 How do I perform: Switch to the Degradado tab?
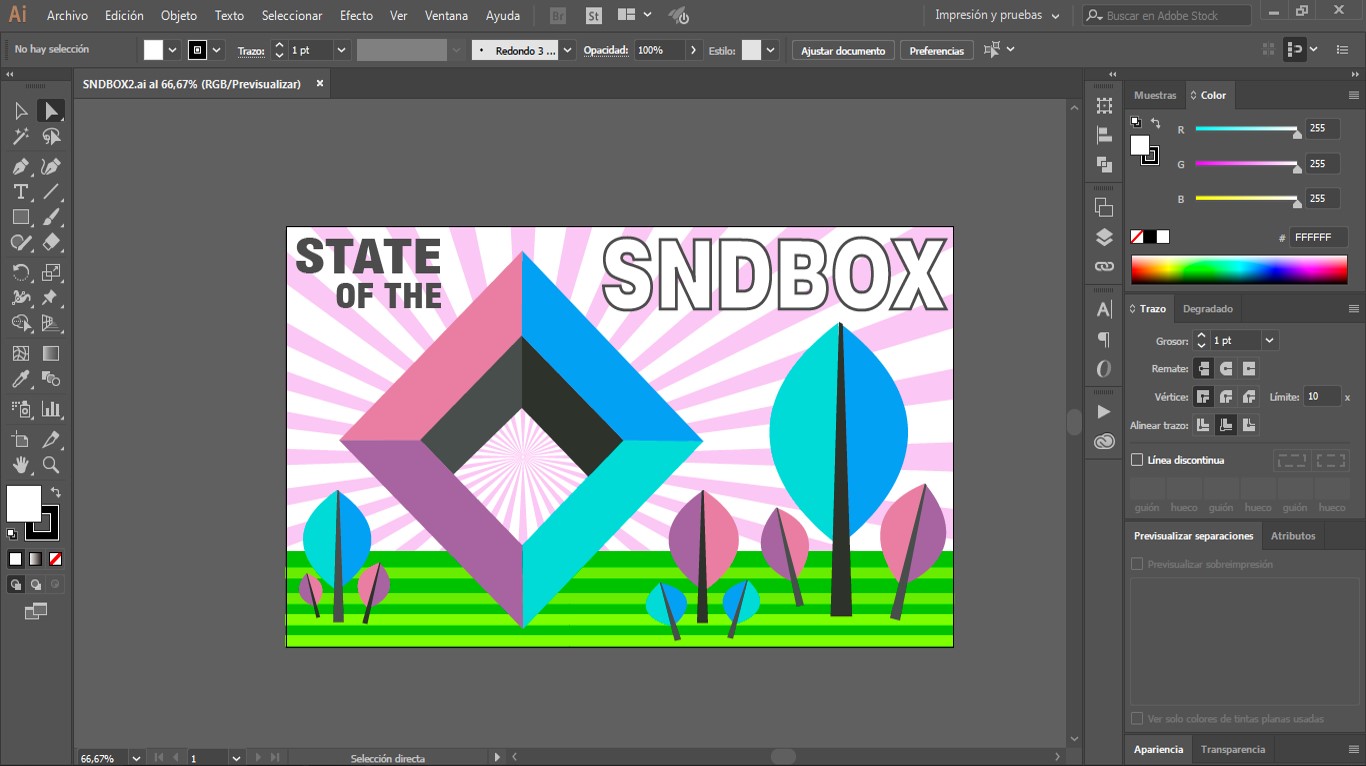point(1207,309)
